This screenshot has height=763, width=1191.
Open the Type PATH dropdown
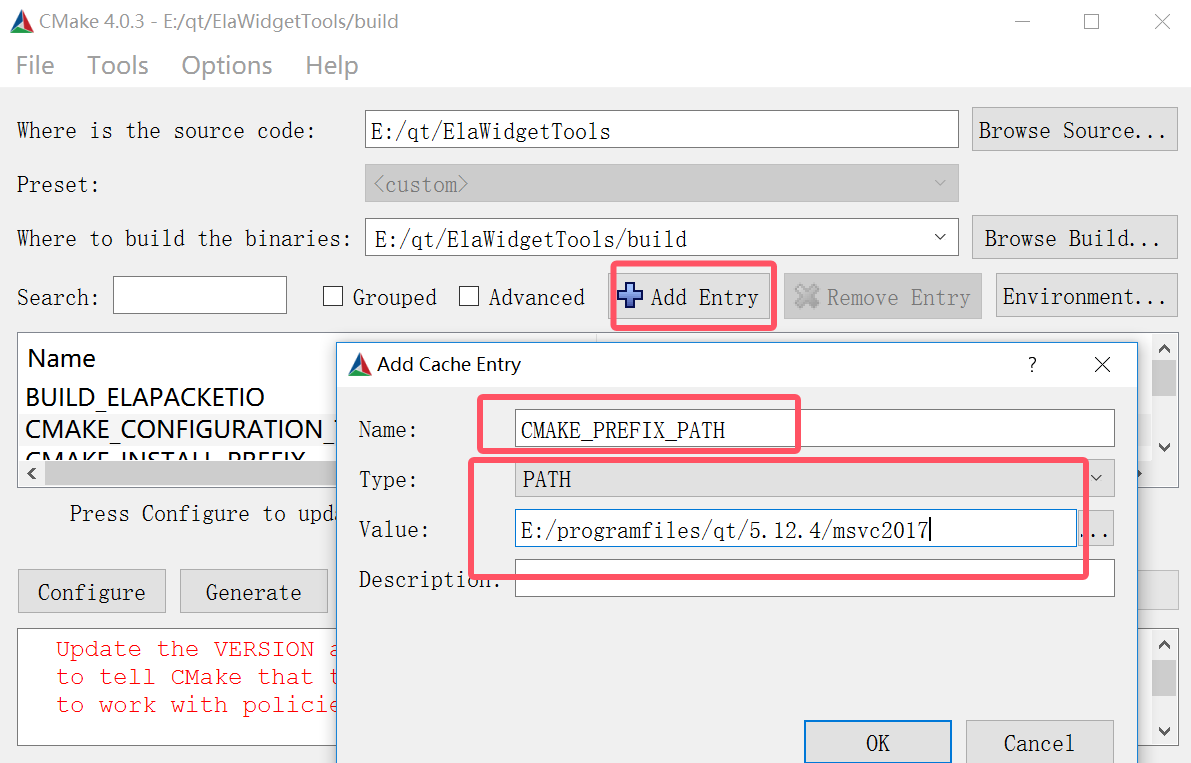point(814,478)
